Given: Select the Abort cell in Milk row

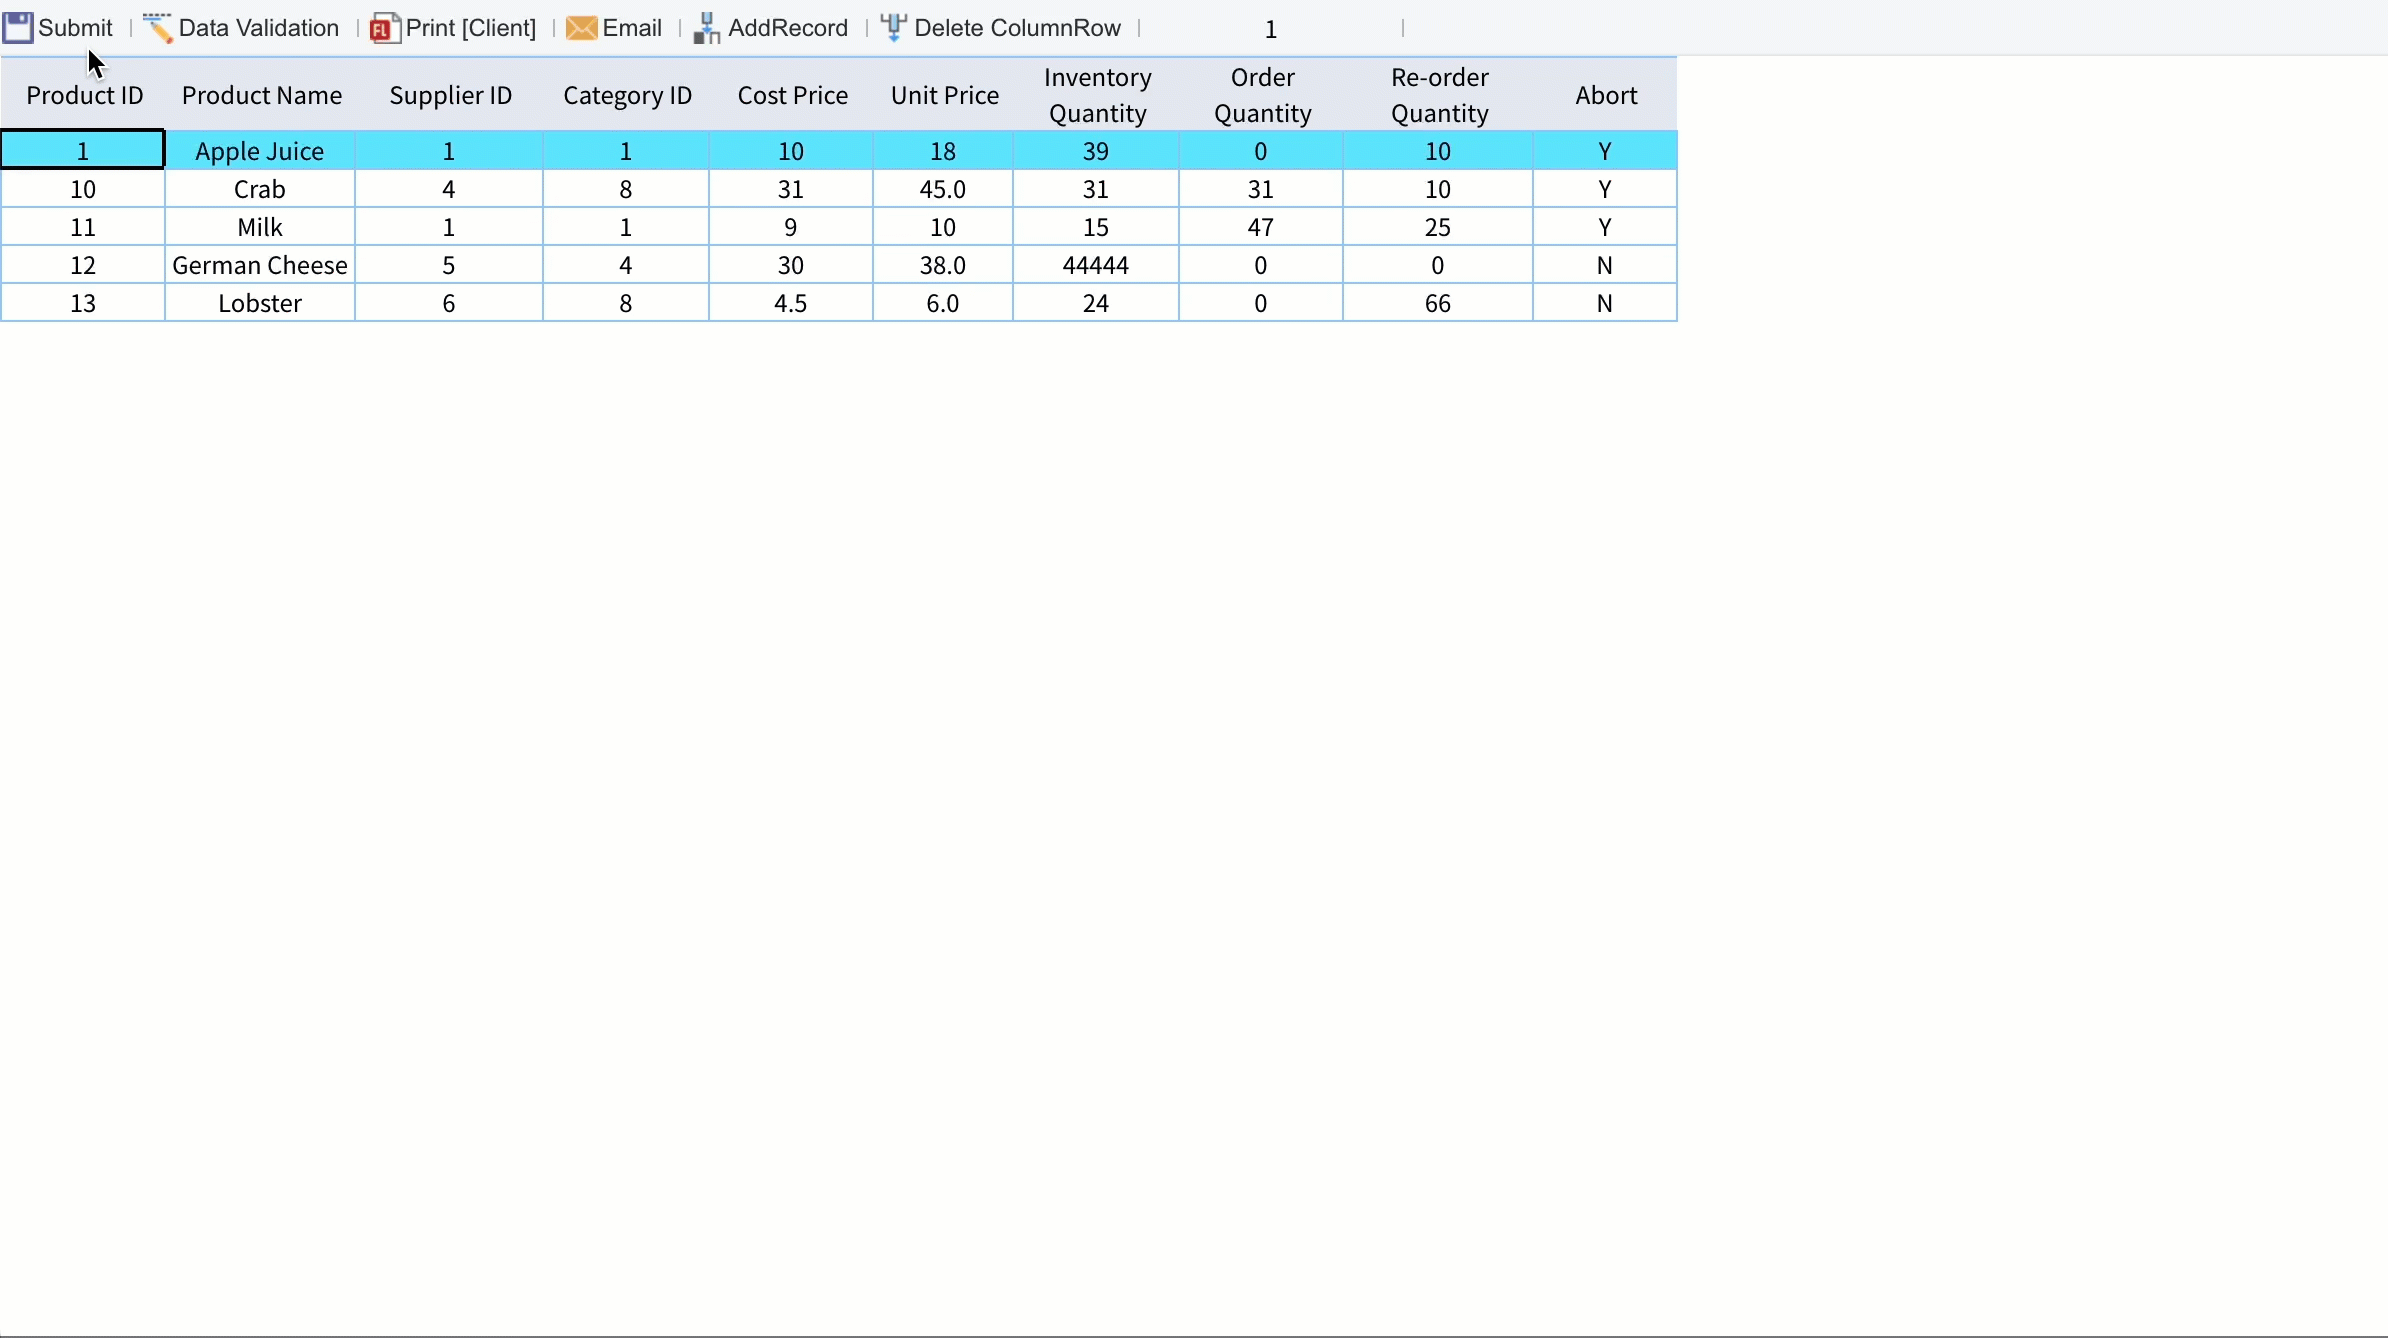Looking at the screenshot, I should [1605, 227].
